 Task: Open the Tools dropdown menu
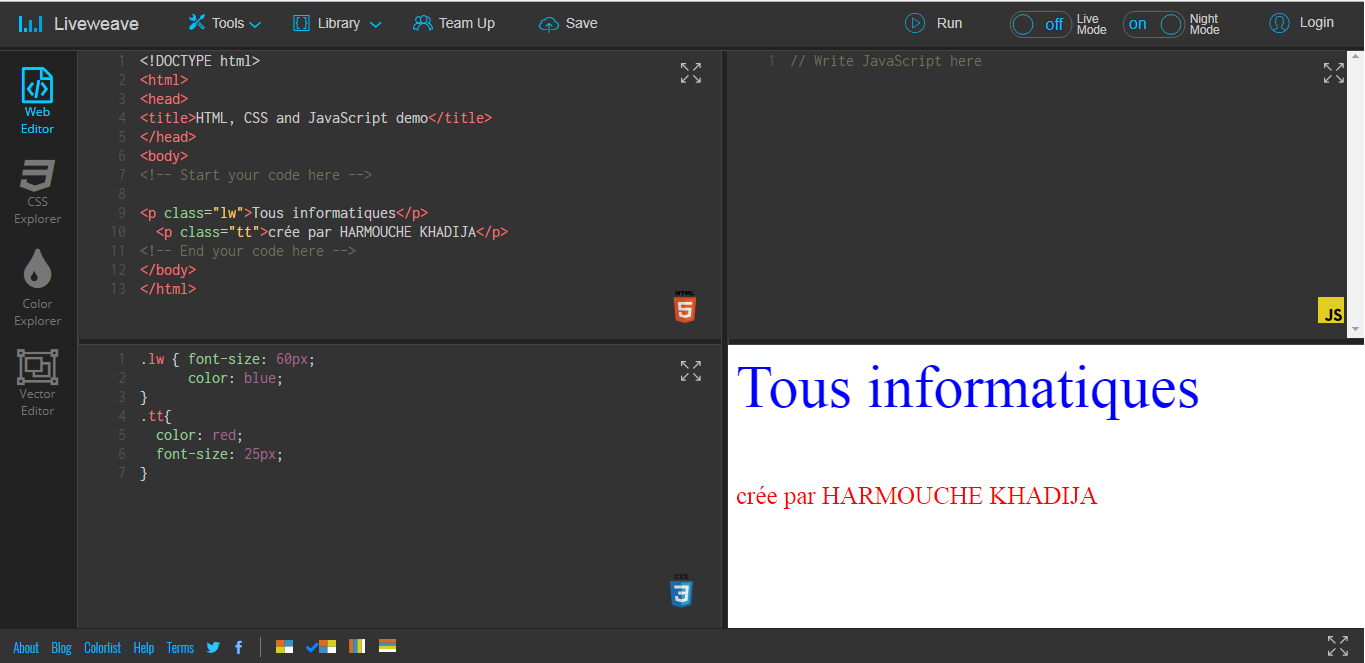click(x=223, y=23)
